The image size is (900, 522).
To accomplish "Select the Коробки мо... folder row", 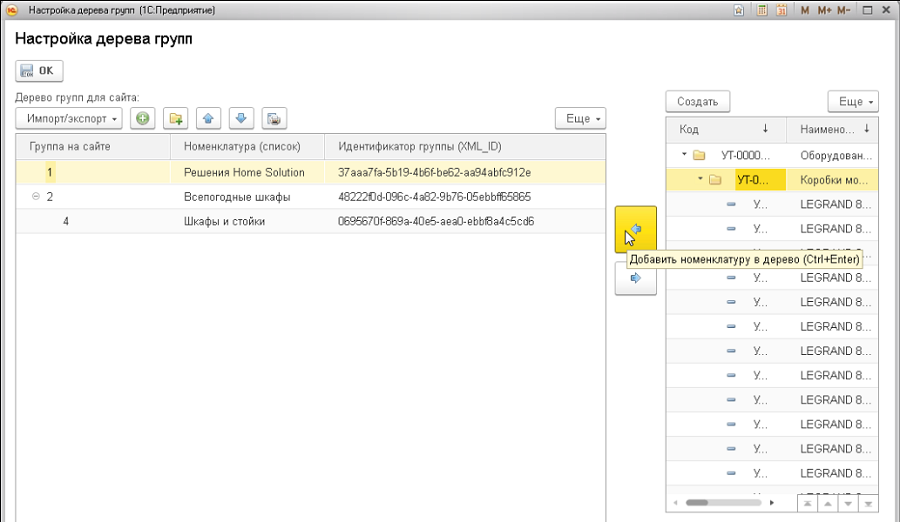I will click(772, 180).
